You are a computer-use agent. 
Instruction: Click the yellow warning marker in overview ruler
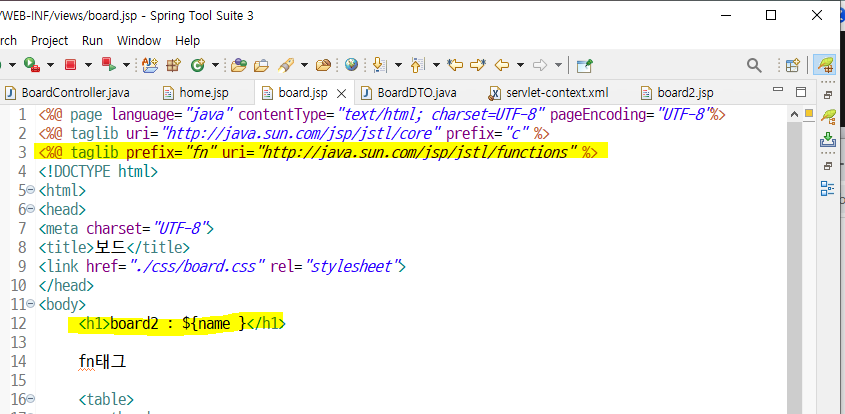[x=808, y=113]
